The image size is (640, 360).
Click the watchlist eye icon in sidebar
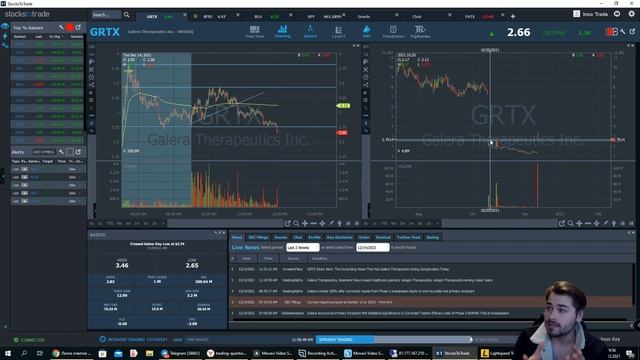pyautogui.click(x=5, y=26)
